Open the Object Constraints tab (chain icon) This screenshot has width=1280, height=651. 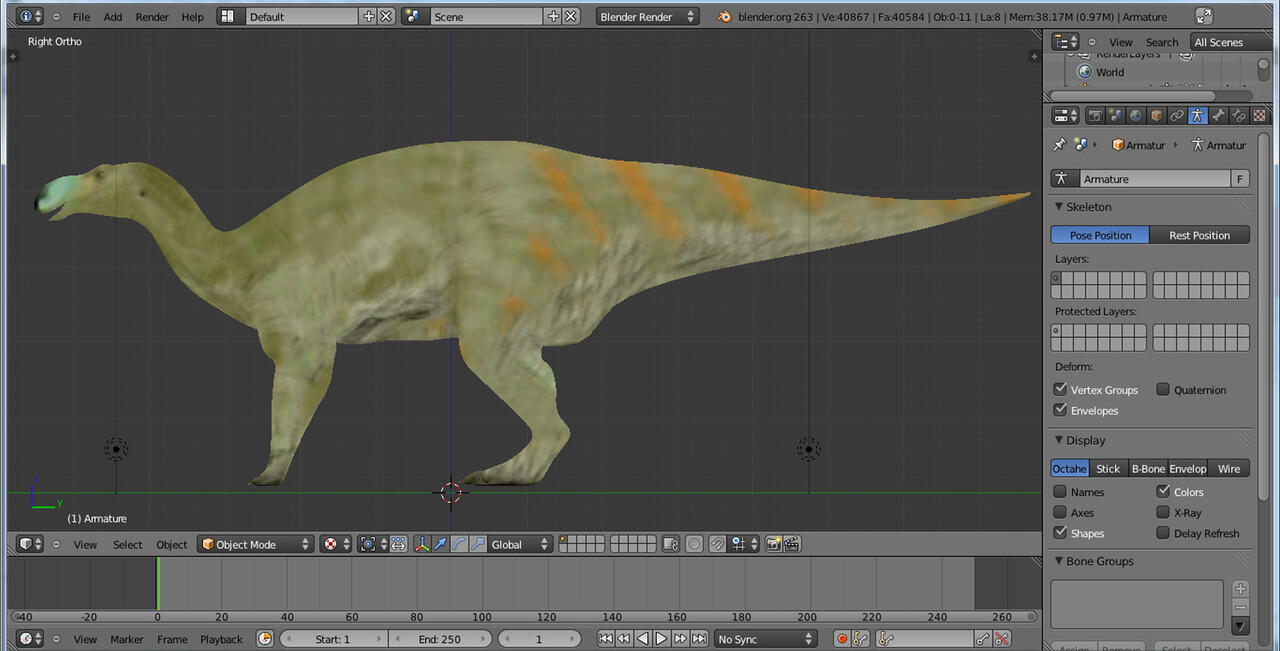[1177, 116]
